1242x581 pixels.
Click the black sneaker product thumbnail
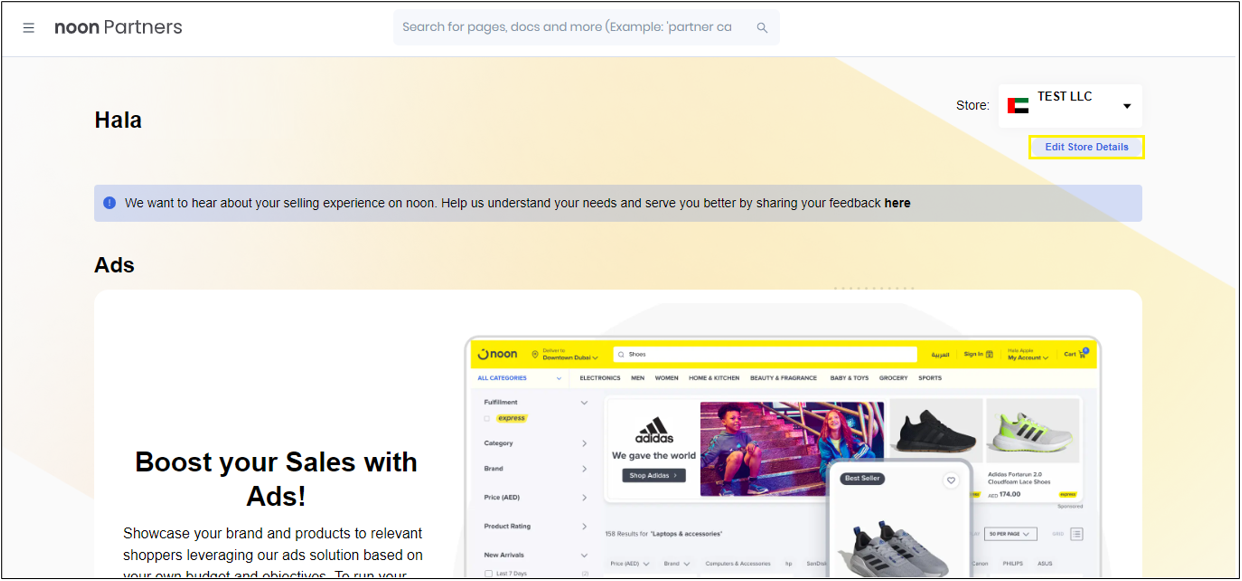click(935, 430)
